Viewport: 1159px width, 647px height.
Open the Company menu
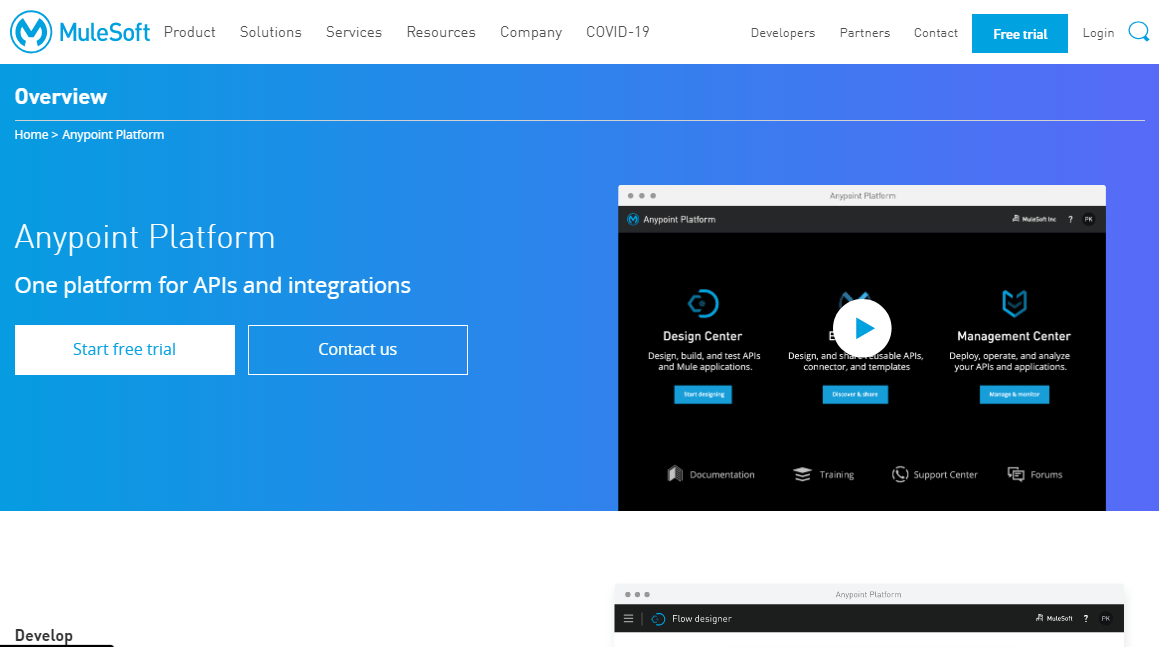pos(531,33)
